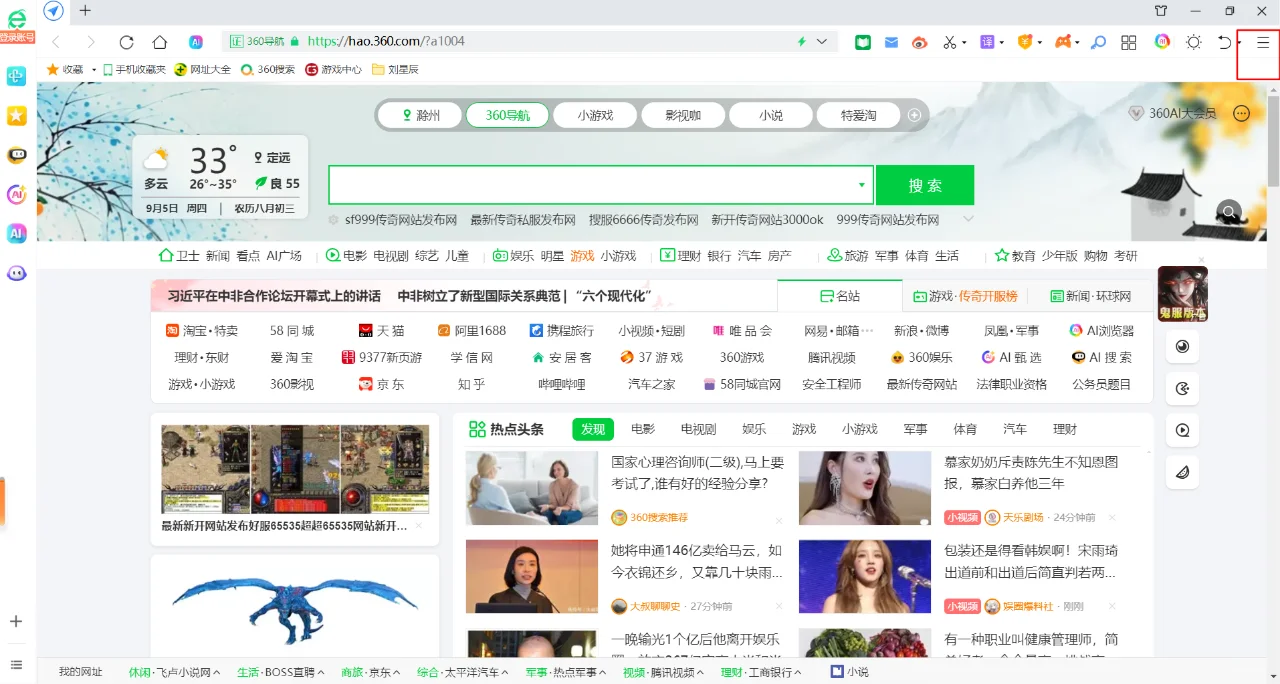Expand hot search suggestions chevron below search

click(x=968, y=219)
